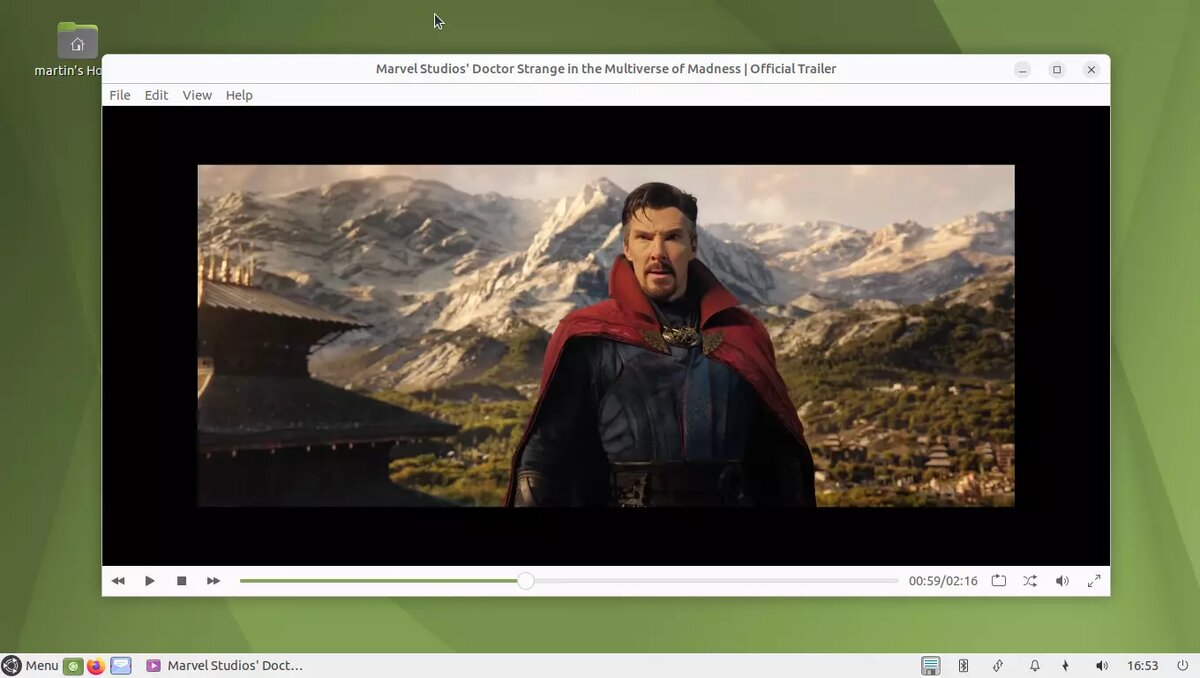This screenshot has height=678, width=1200.
Task: Launch Firefox from the taskbar
Action: [x=95, y=665]
